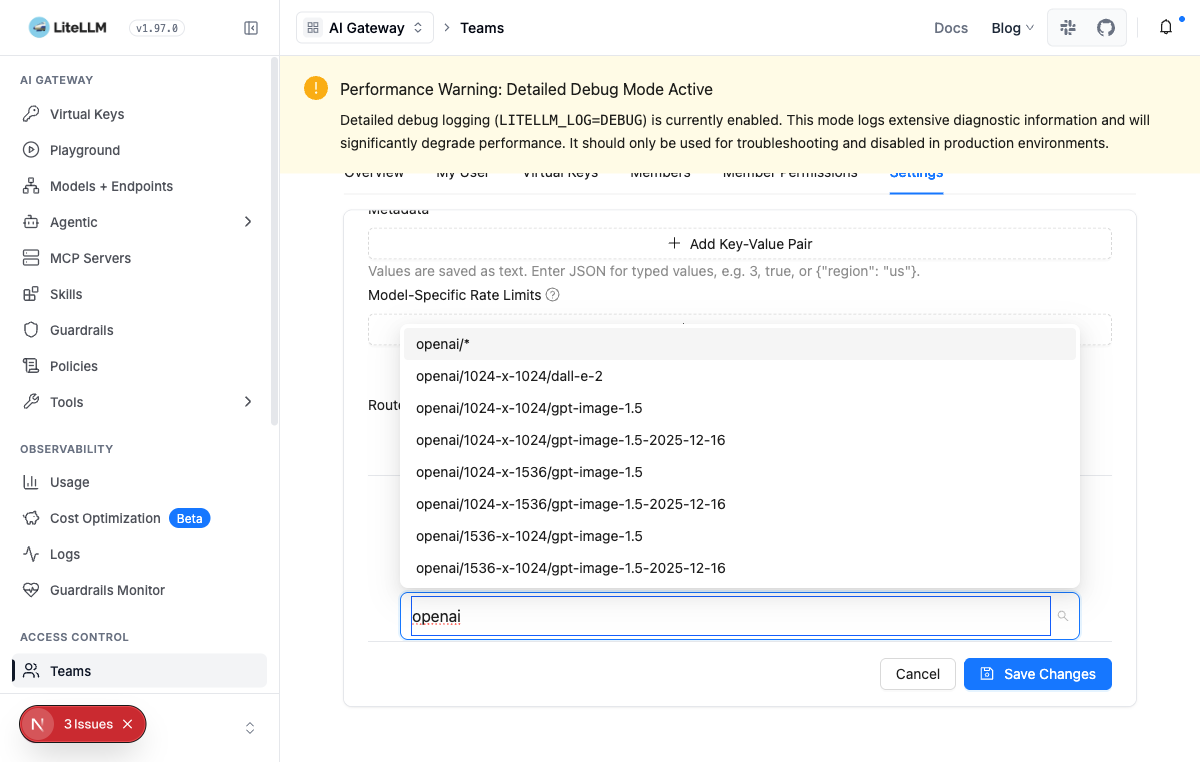
Task: Click Model-Specific Rate Limits help icon
Action: coord(552,295)
